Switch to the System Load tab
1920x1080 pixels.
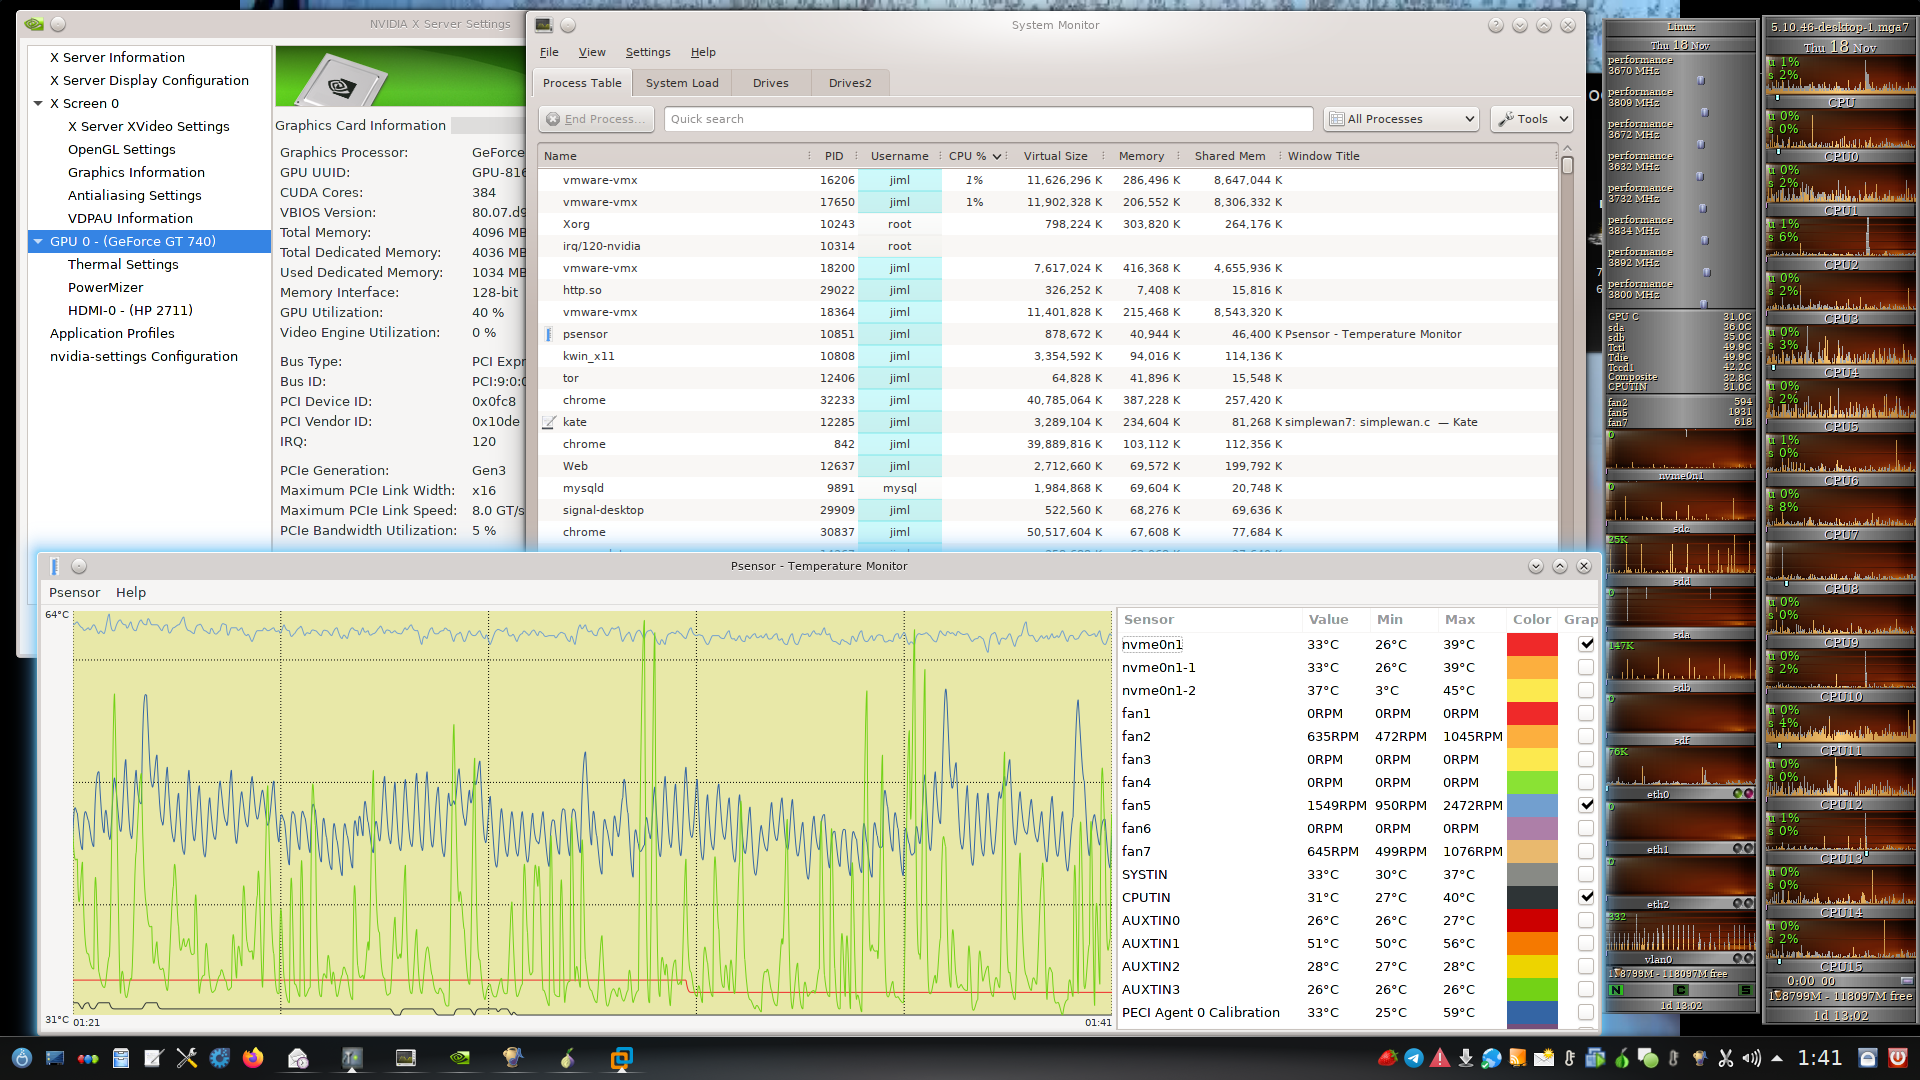coord(682,83)
